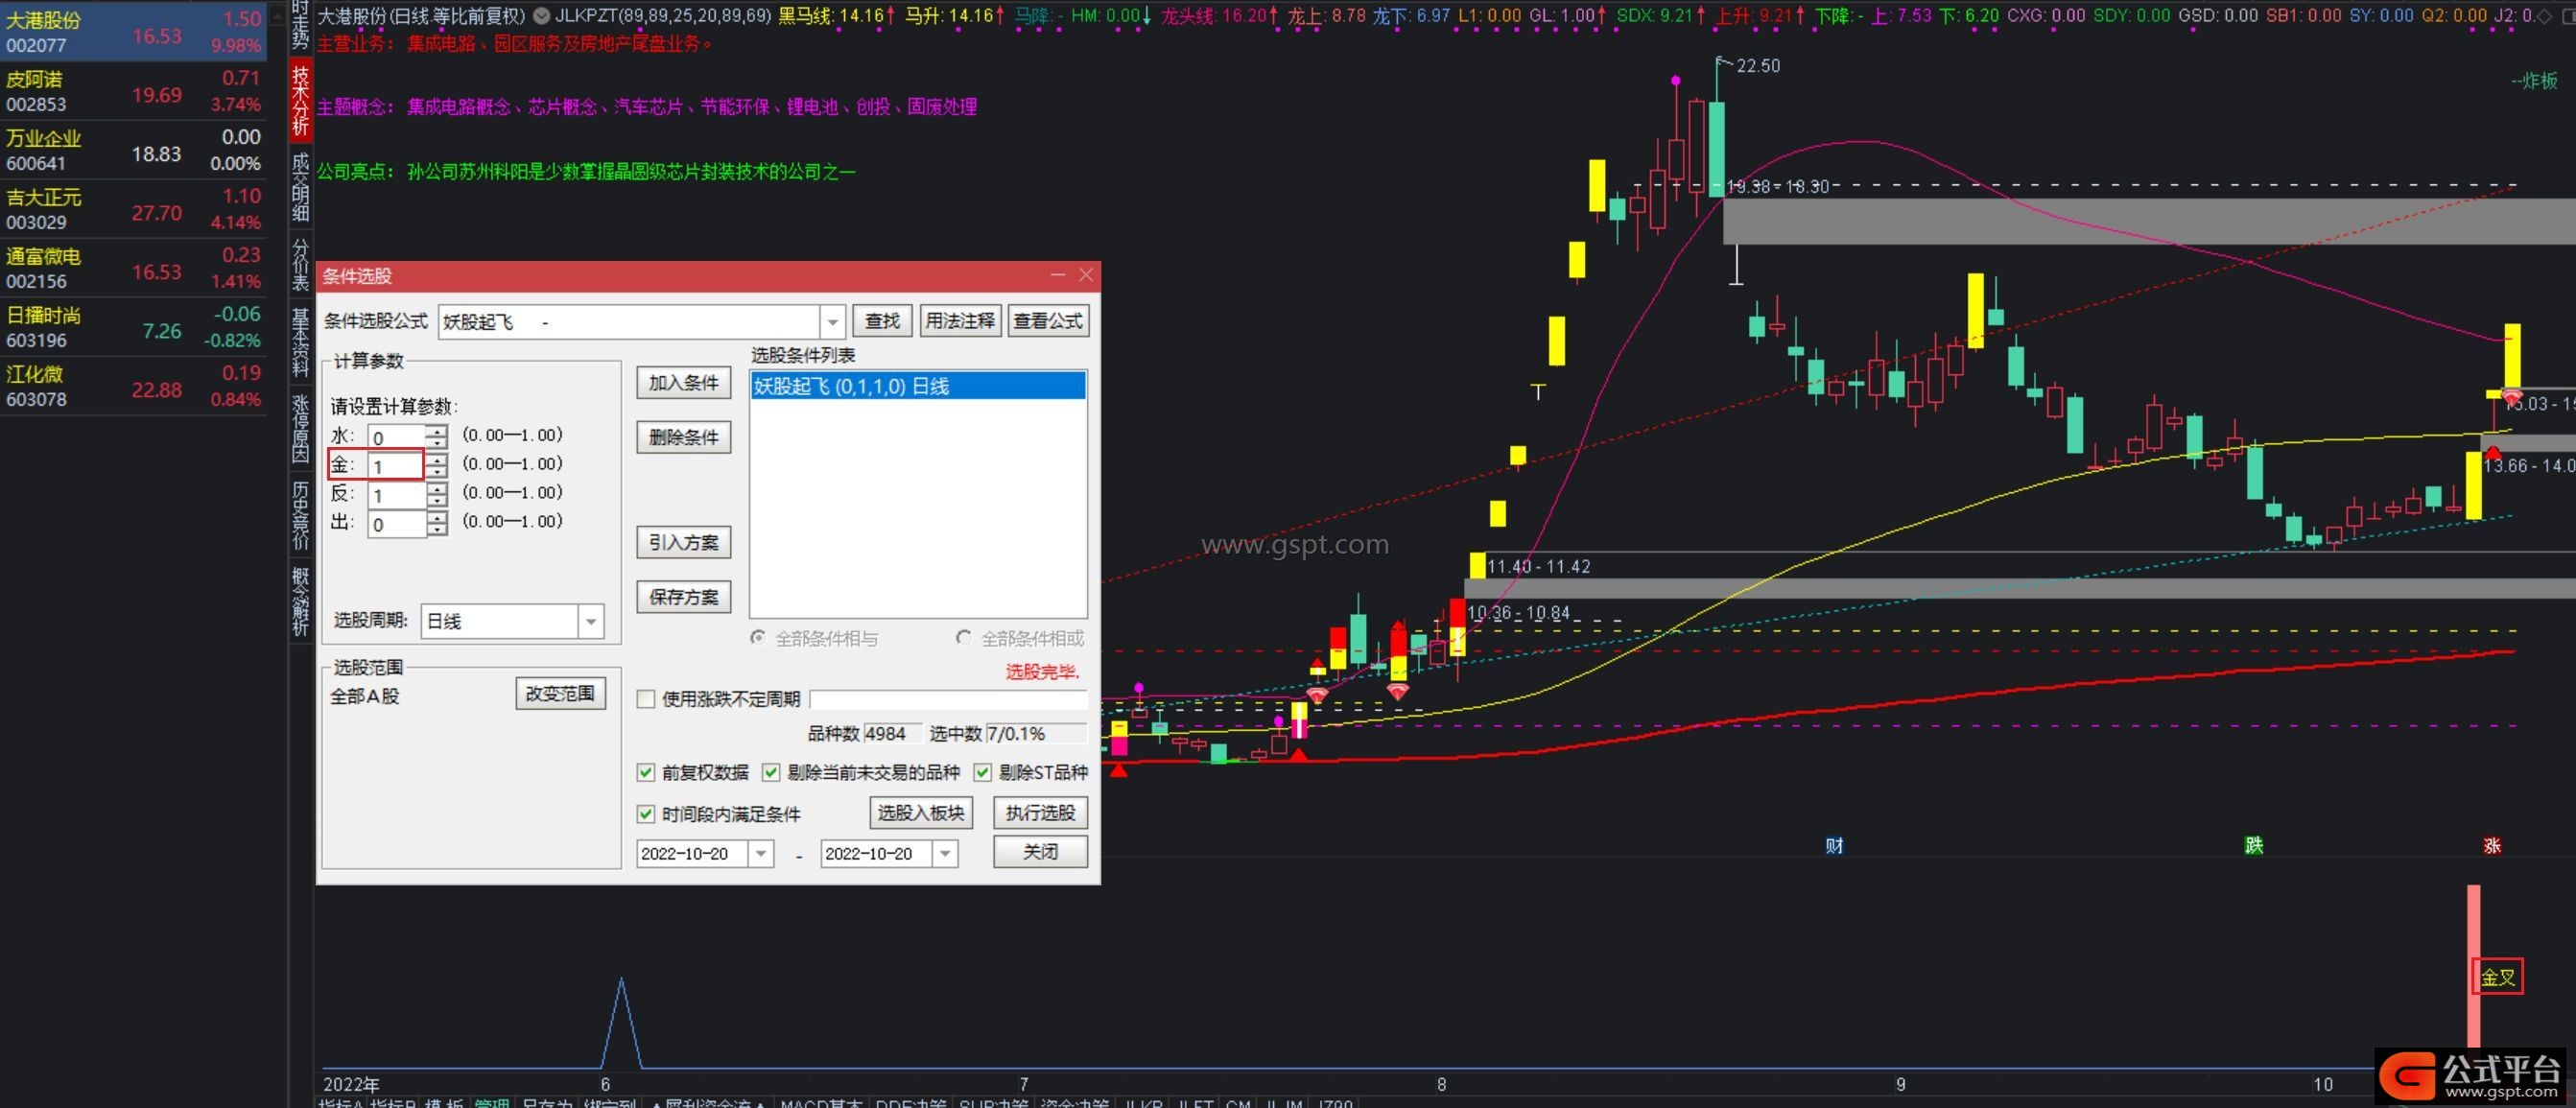2576x1108 pixels.
Task: Select the 全部条件相或 radio button
Action: pos(964,638)
